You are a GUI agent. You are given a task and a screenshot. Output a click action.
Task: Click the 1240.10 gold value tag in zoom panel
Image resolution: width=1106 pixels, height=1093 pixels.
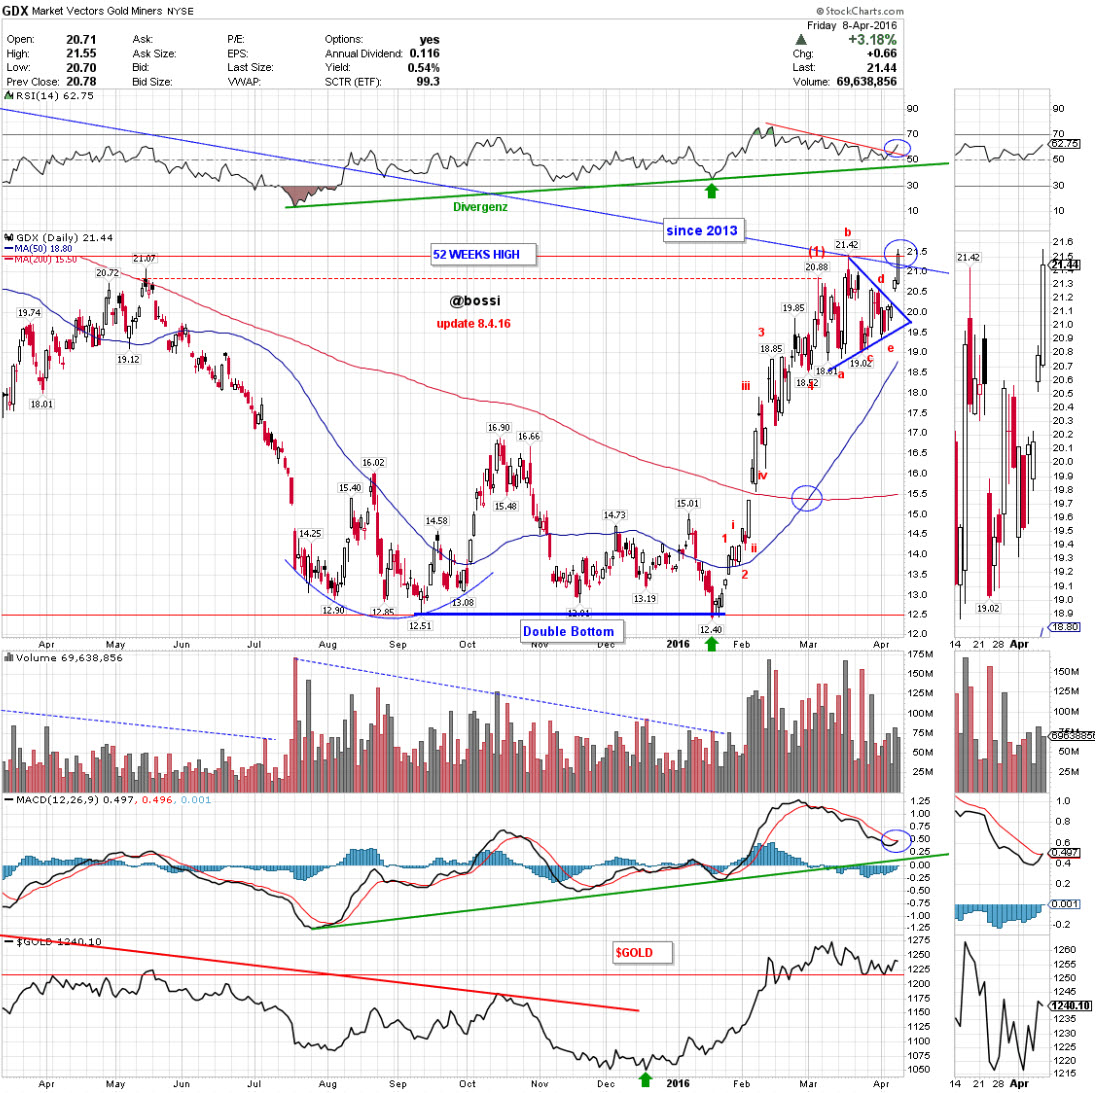(x=1071, y=1006)
